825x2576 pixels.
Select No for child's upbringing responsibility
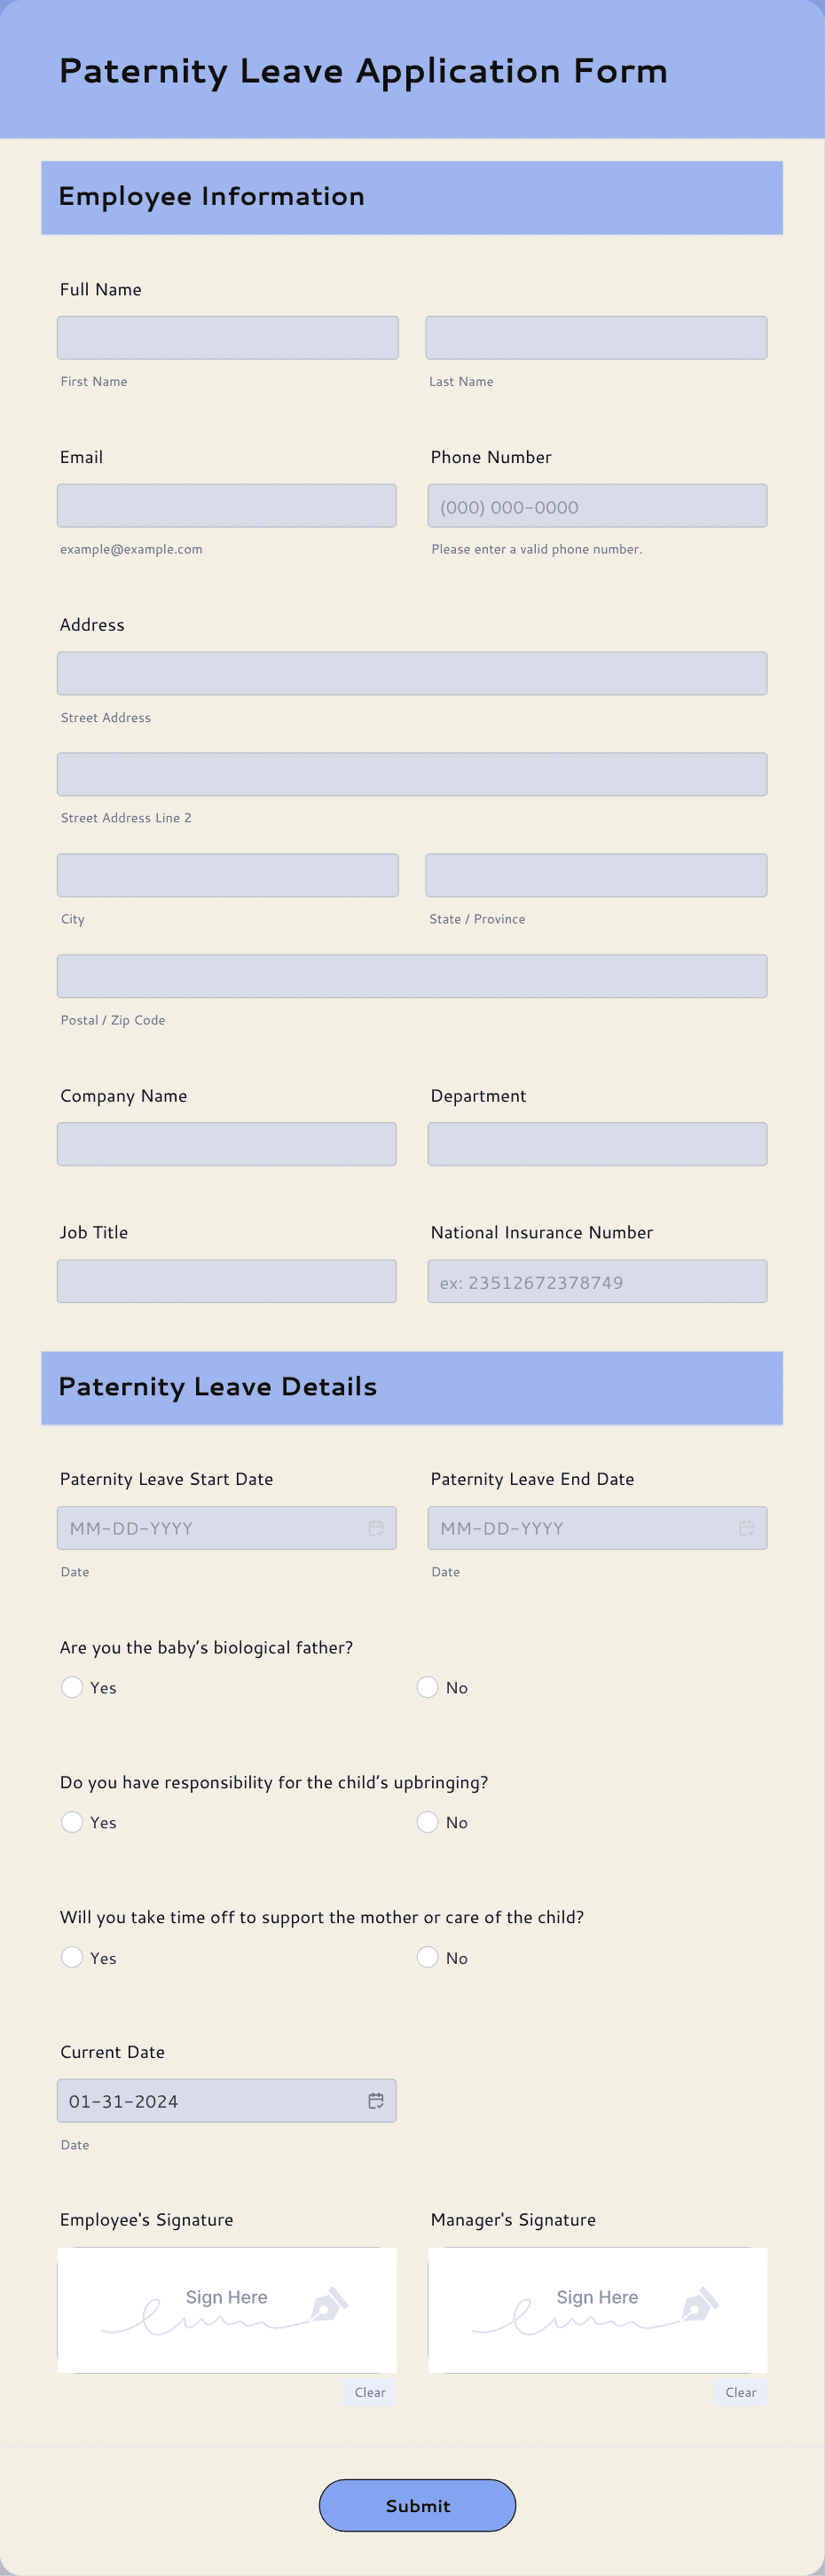click(428, 1822)
